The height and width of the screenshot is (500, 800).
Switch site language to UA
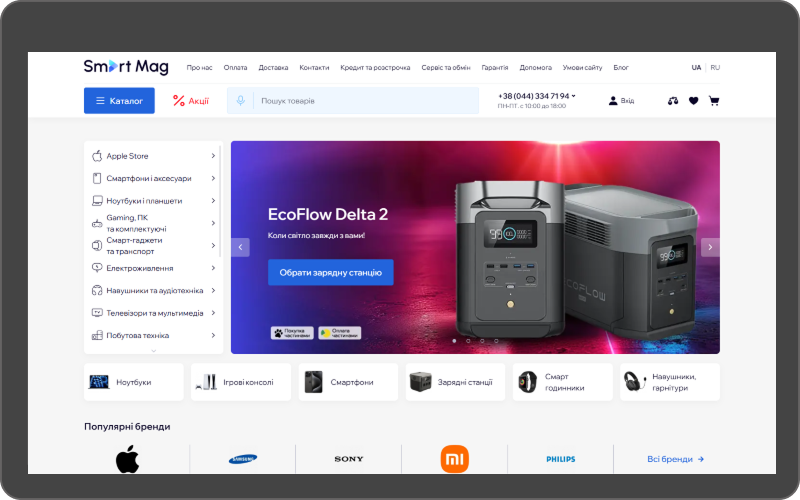[696, 67]
